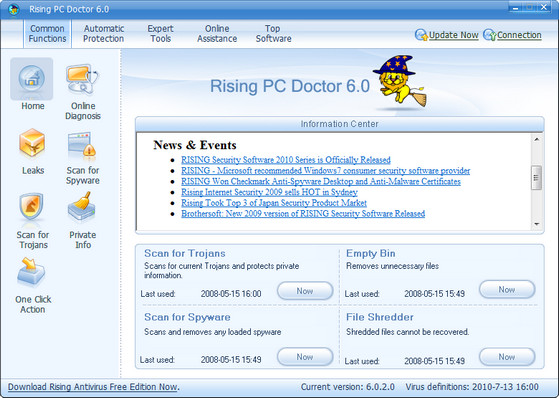
Task: Select Scan for Trojans shield icon
Action: tap(32, 207)
